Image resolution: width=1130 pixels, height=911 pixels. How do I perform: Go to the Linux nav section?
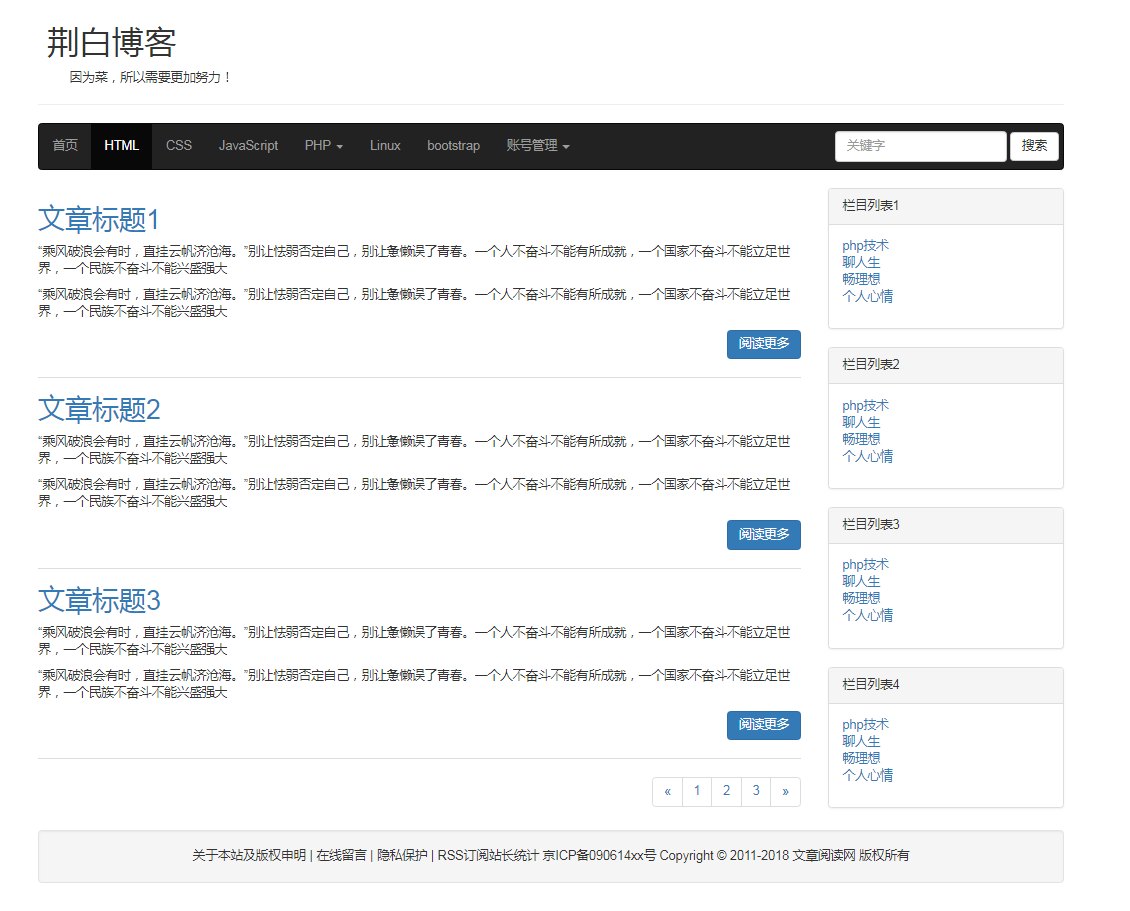pyautogui.click(x=385, y=146)
